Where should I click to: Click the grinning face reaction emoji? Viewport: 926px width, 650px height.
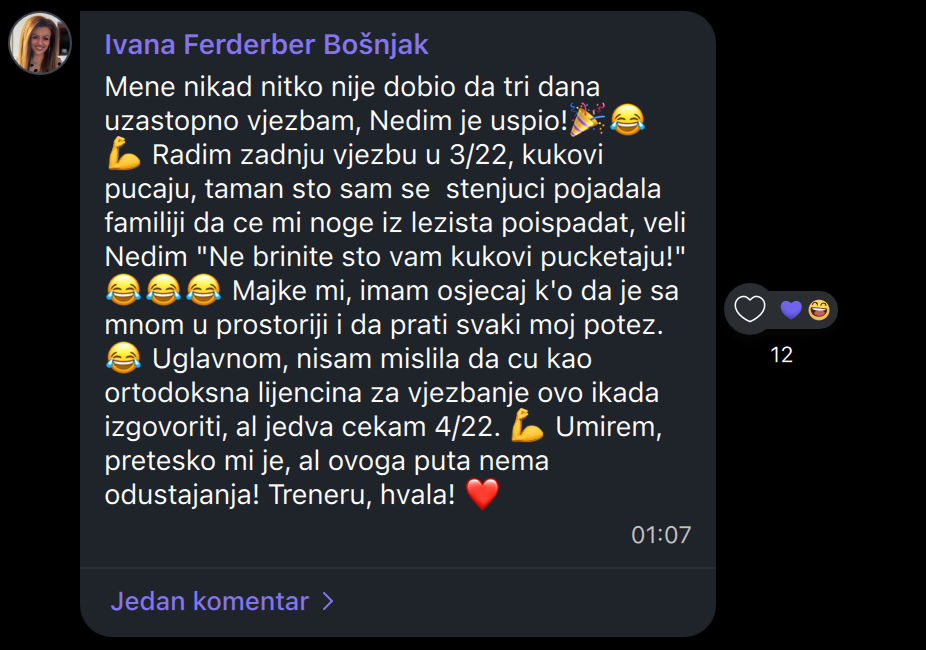click(819, 310)
